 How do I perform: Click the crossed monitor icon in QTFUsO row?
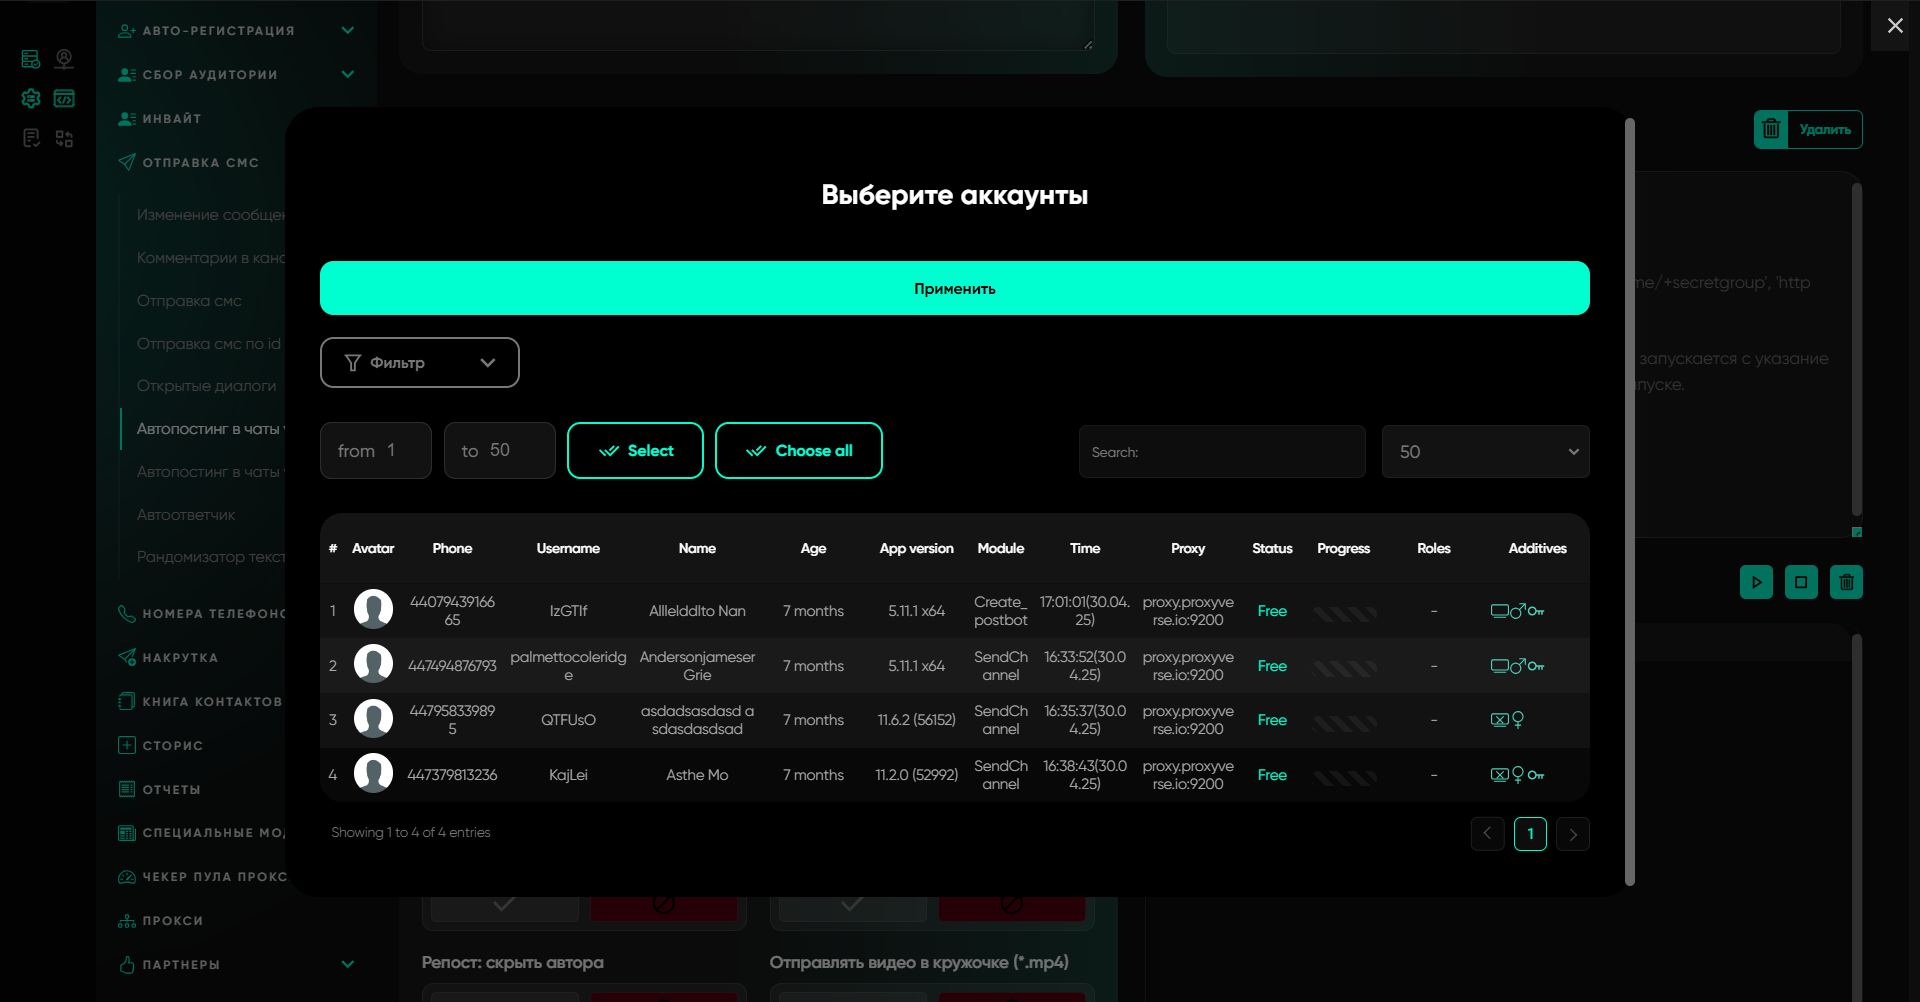(1499, 720)
